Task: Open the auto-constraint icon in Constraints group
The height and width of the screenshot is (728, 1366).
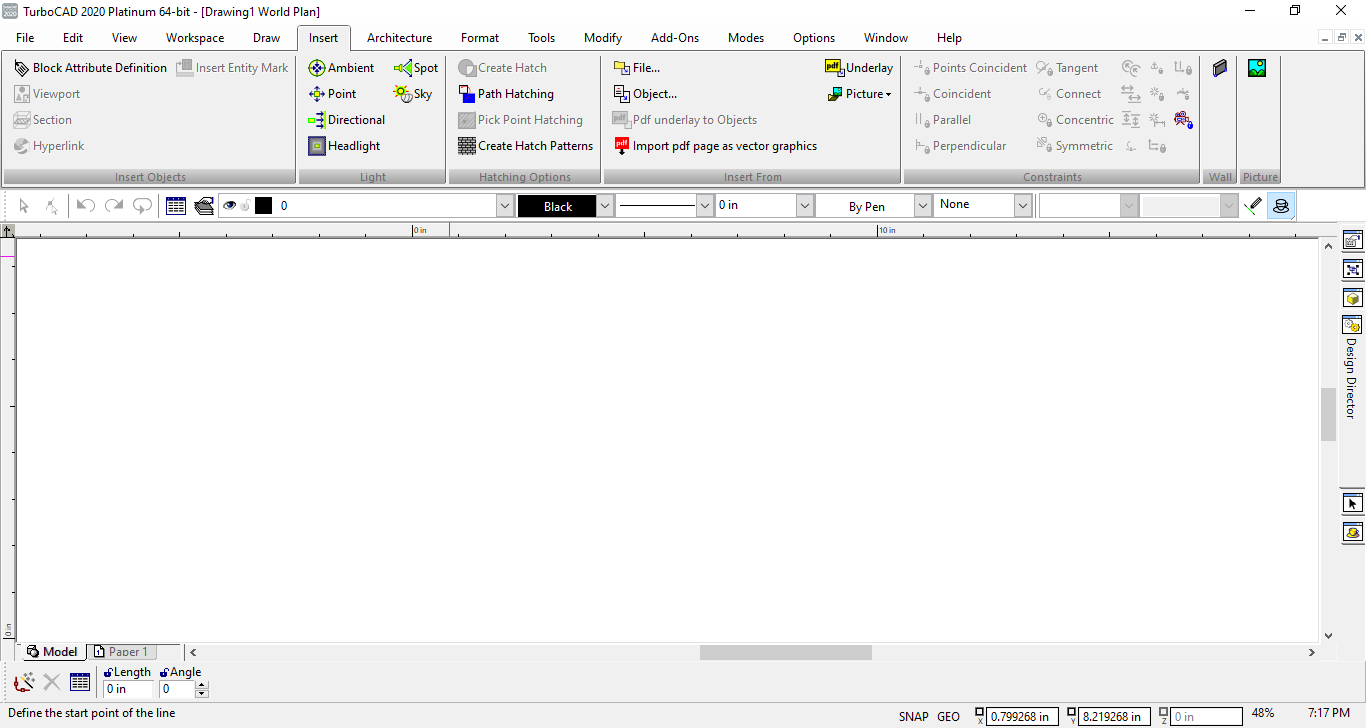Action: pos(1183,120)
